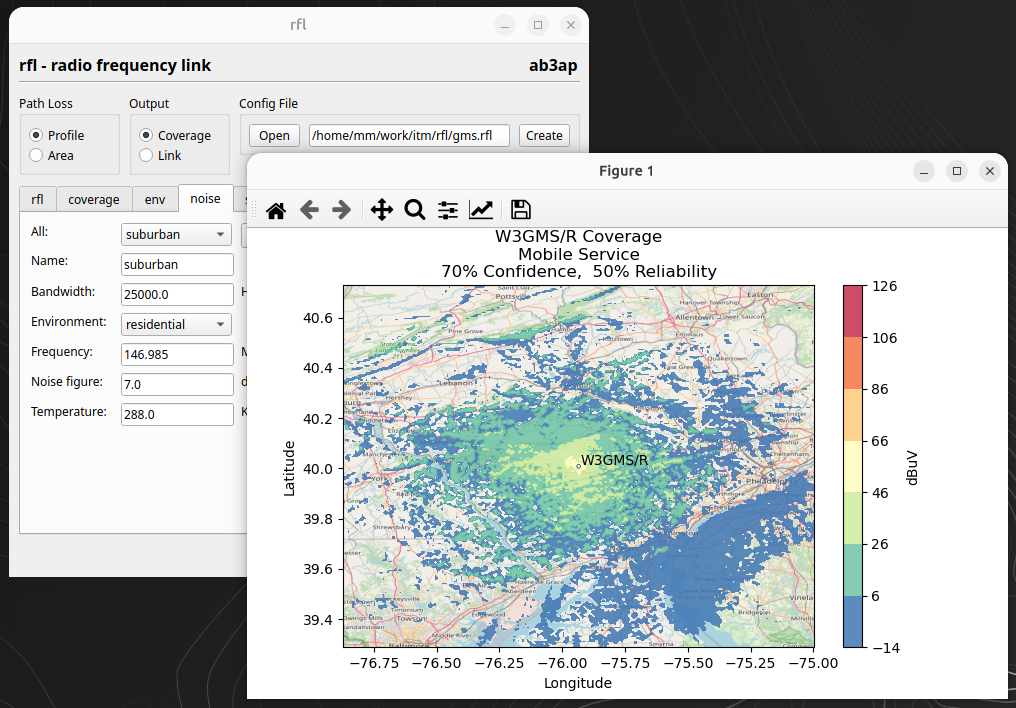
Task: Expand the Environment residential dropdown
Action: click(x=176, y=325)
